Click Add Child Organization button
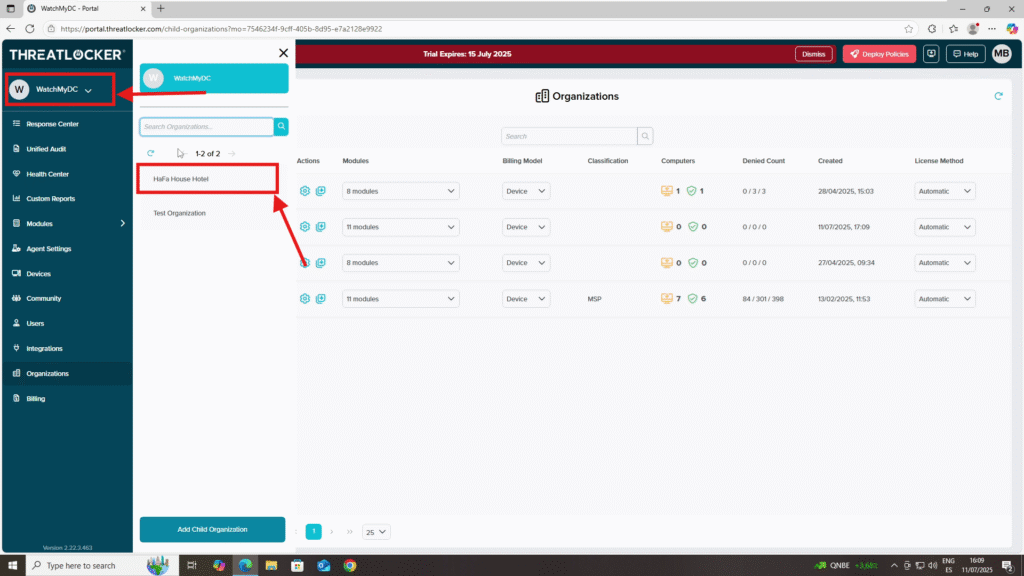This screenshot has height=576, width=1024. [x=212, y=530]
